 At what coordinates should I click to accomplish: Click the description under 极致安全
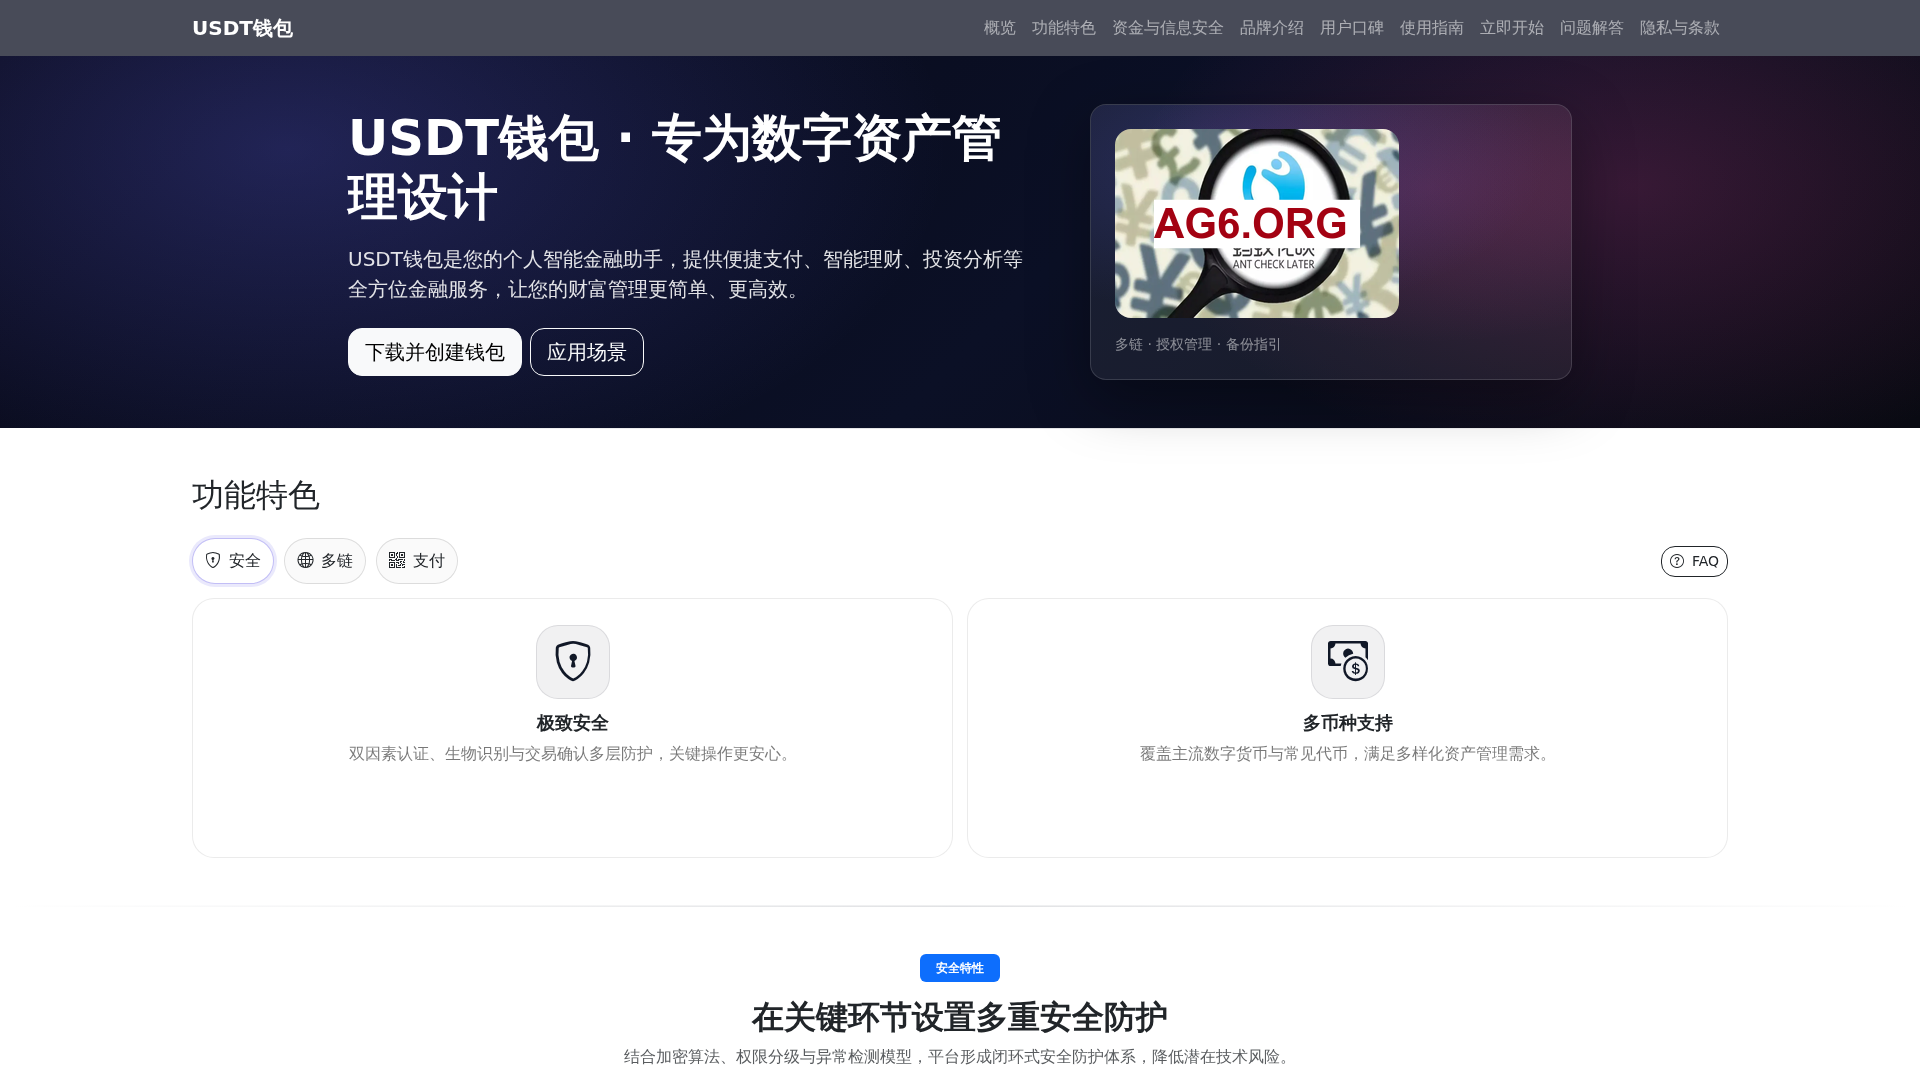pos(573,754)
